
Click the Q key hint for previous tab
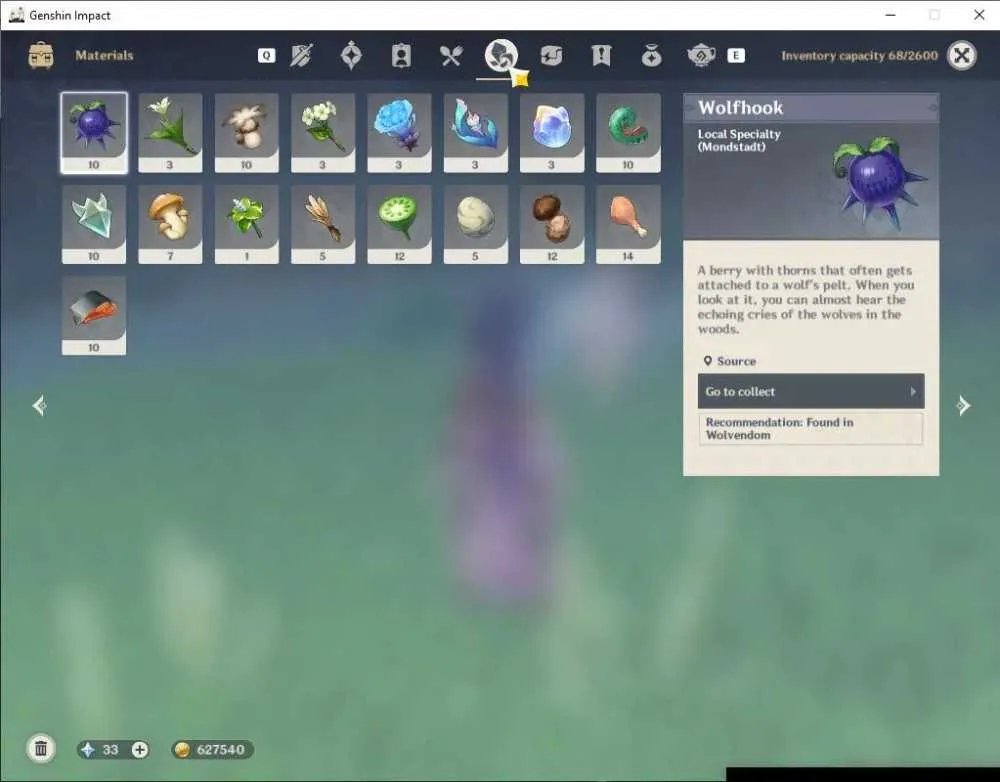[x=267, y=55]
